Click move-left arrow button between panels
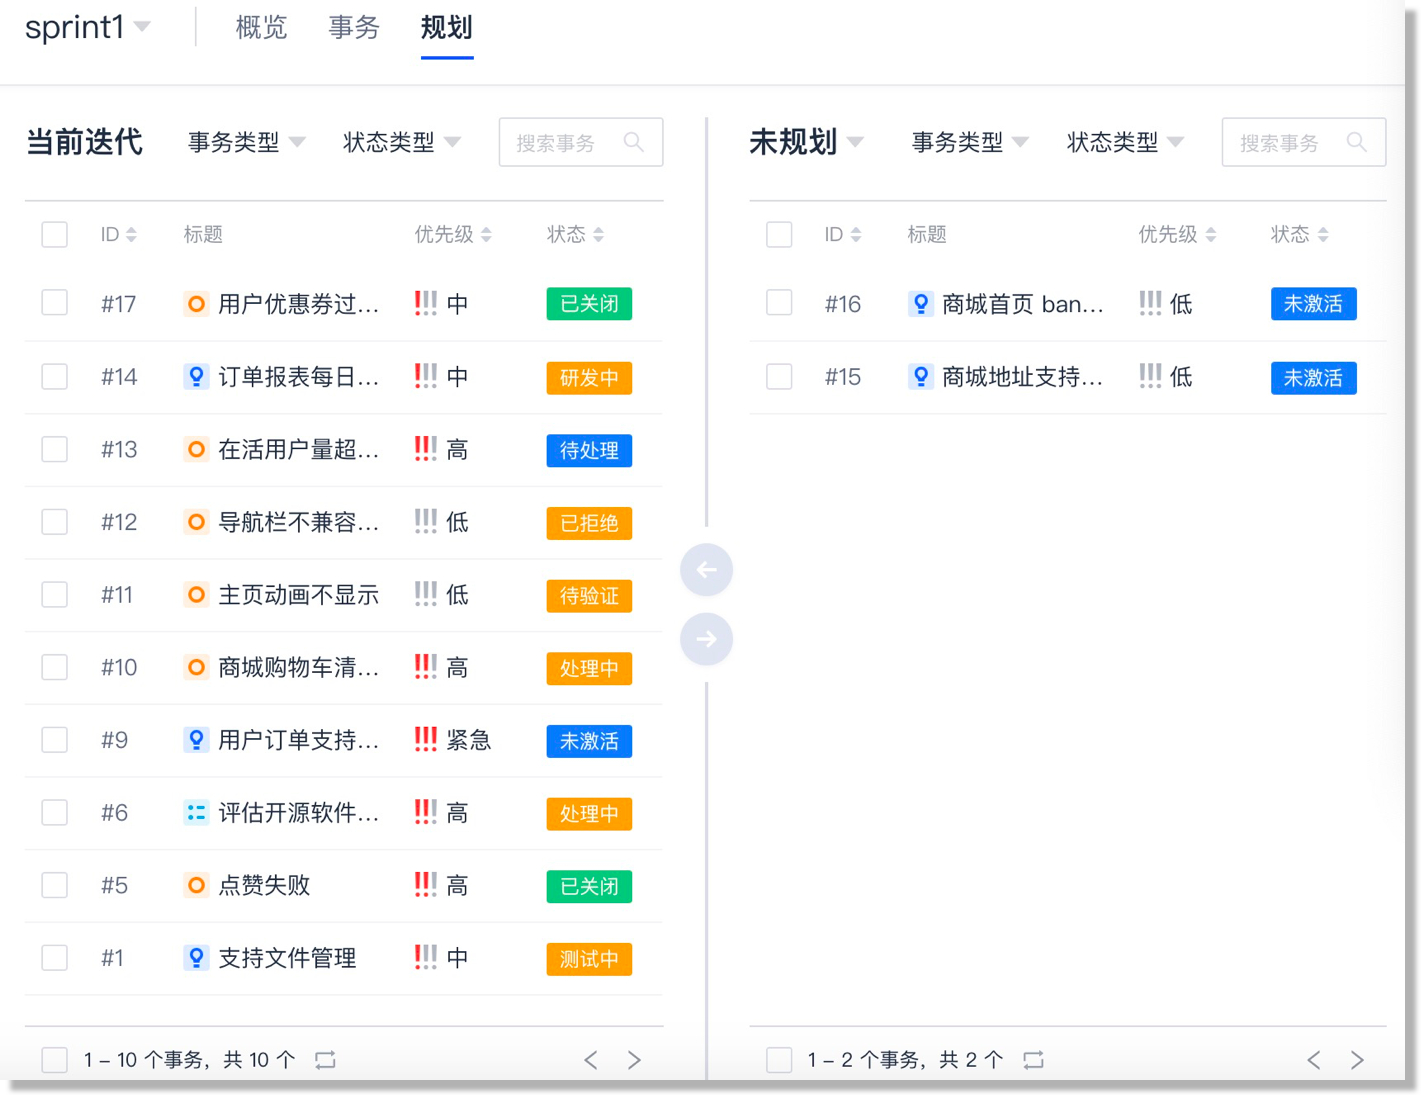The image size is (1421, 1095). point(706,570)
